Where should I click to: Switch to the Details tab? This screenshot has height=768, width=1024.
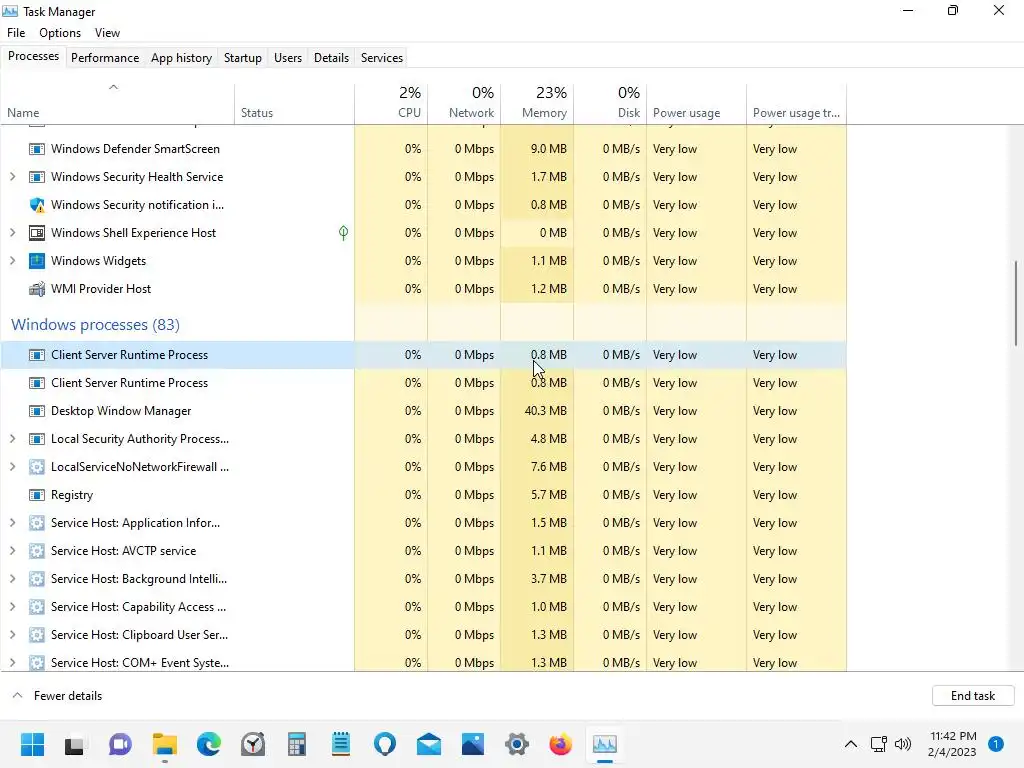point(331,58)
